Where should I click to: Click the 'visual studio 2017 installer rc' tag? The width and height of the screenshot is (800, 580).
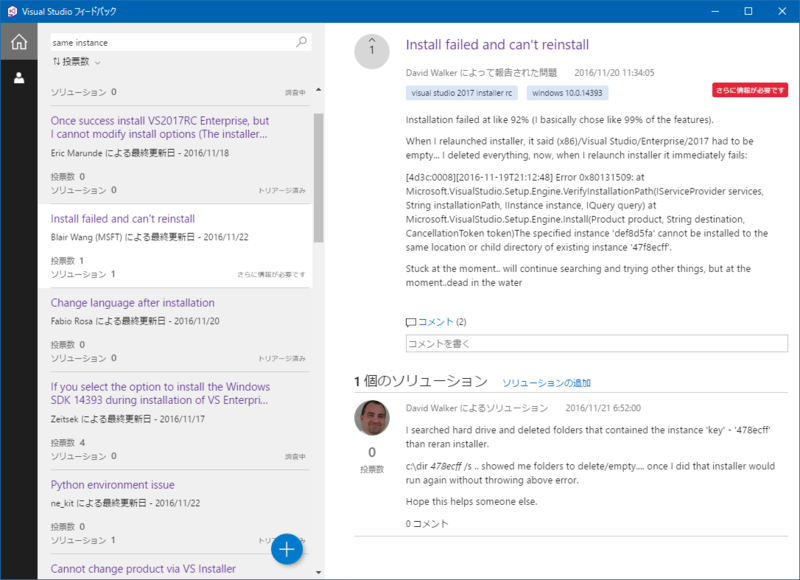[462, 93]
